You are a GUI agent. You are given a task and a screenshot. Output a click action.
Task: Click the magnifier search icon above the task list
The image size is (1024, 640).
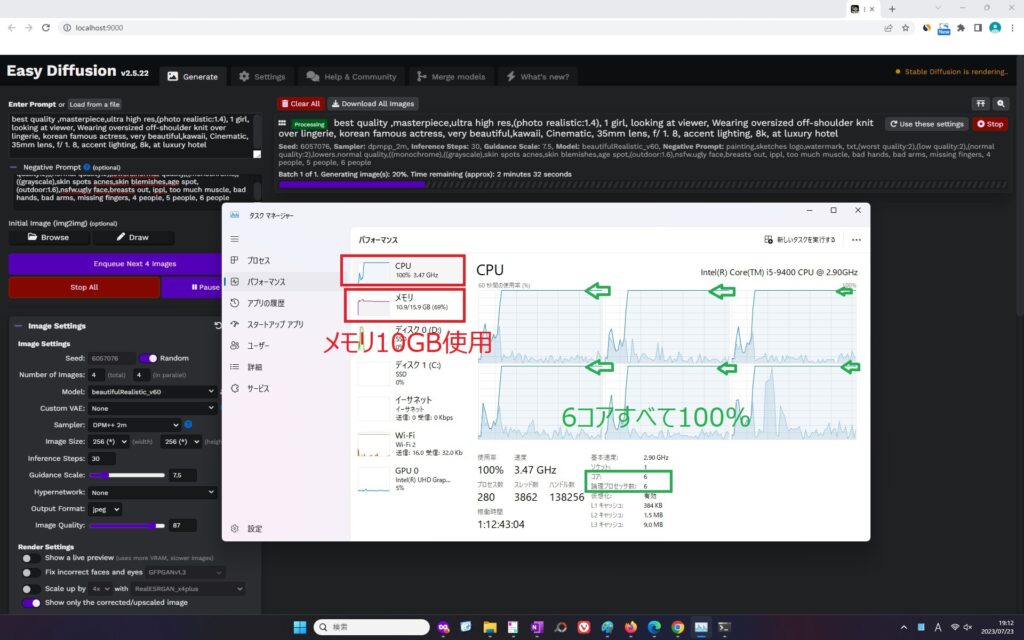coord(1001,103)
